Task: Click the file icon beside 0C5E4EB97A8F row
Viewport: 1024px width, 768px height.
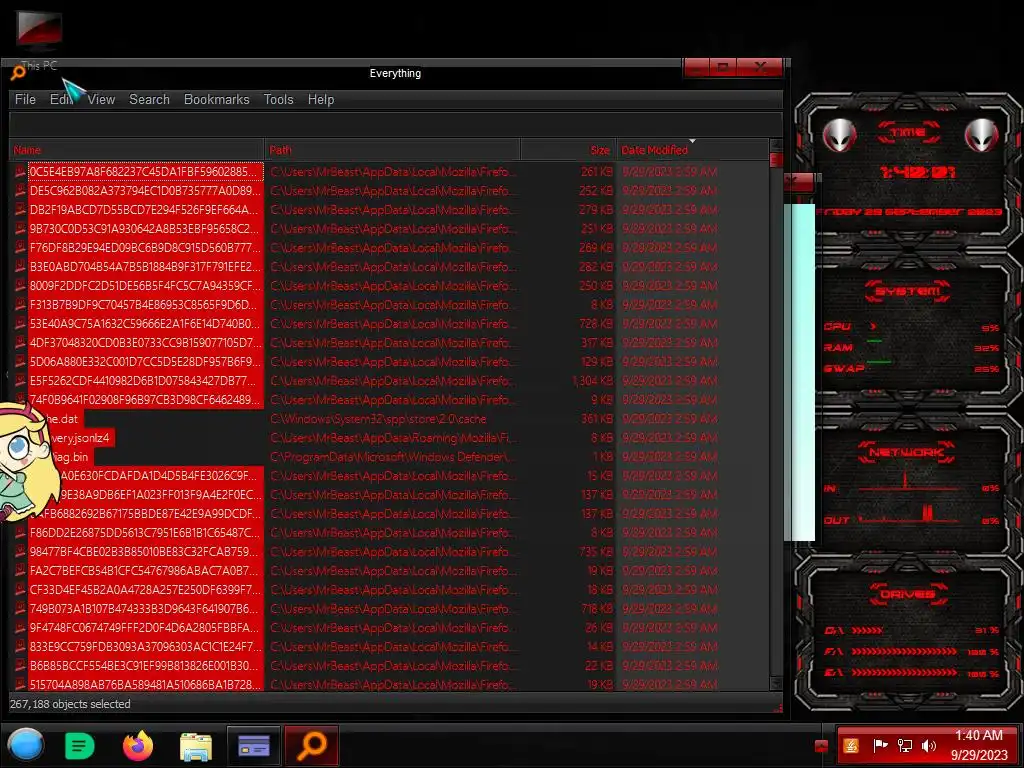Action: [x=20, y=172]
